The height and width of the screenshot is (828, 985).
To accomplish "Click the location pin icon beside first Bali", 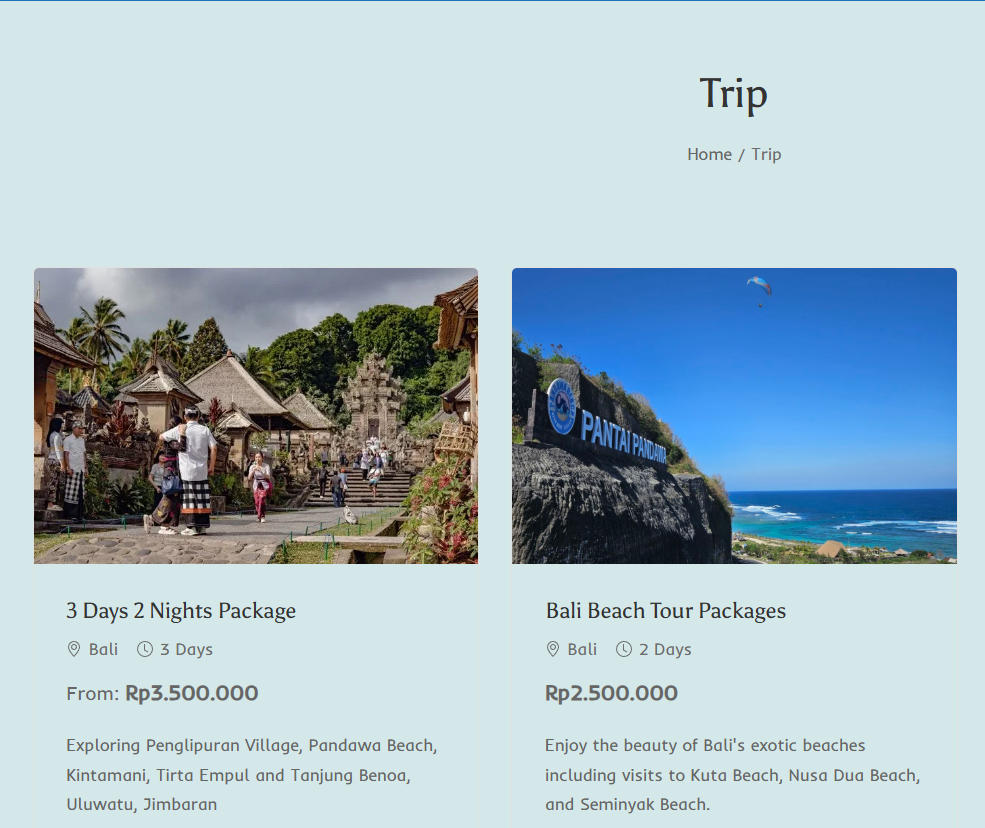I will tap(73, 649).
